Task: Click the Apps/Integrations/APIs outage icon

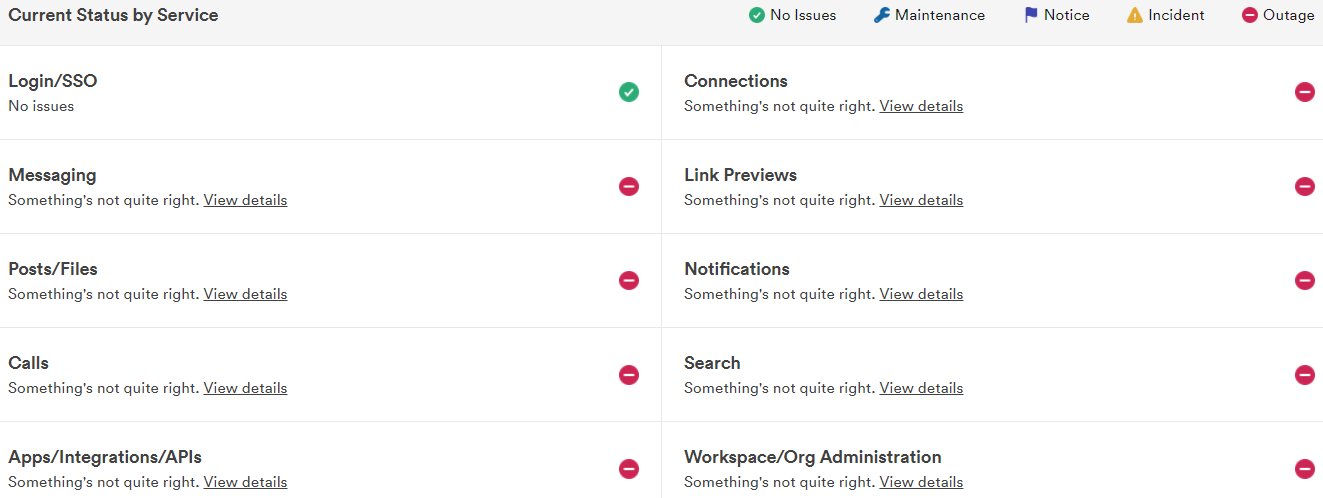Action: tap(628, 468)
